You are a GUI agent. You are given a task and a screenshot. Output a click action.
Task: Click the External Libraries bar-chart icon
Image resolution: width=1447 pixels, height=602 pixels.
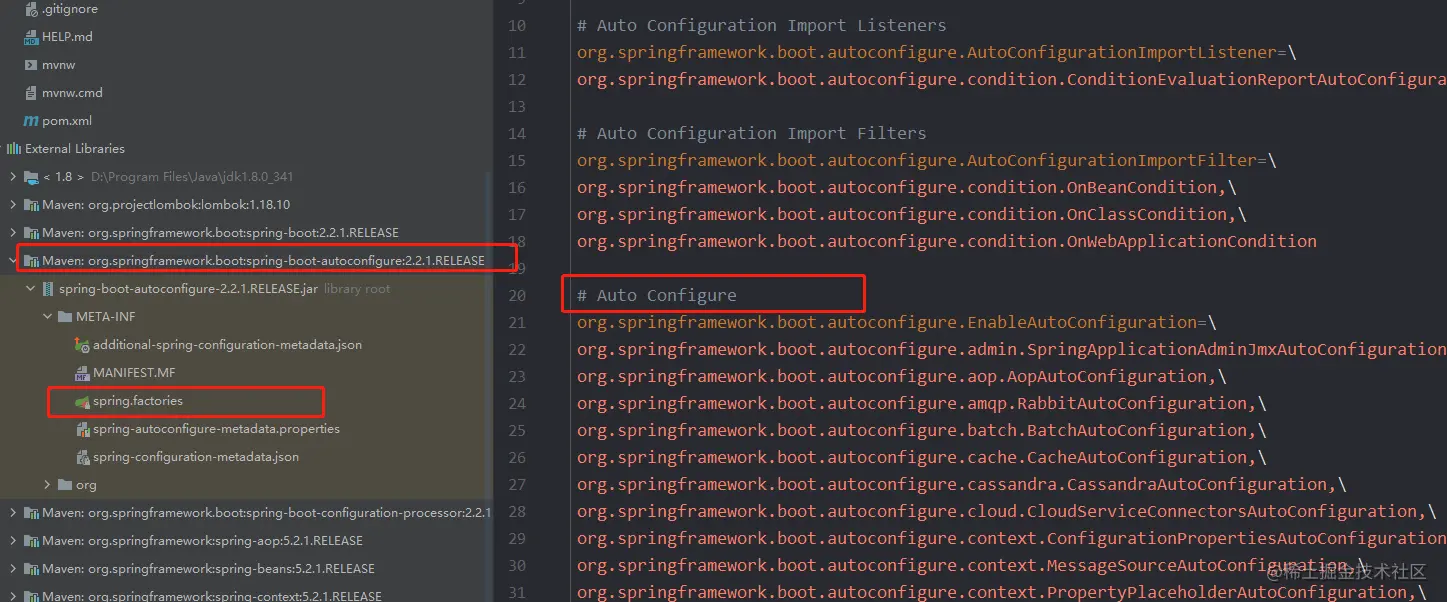[x=13, y=149]
